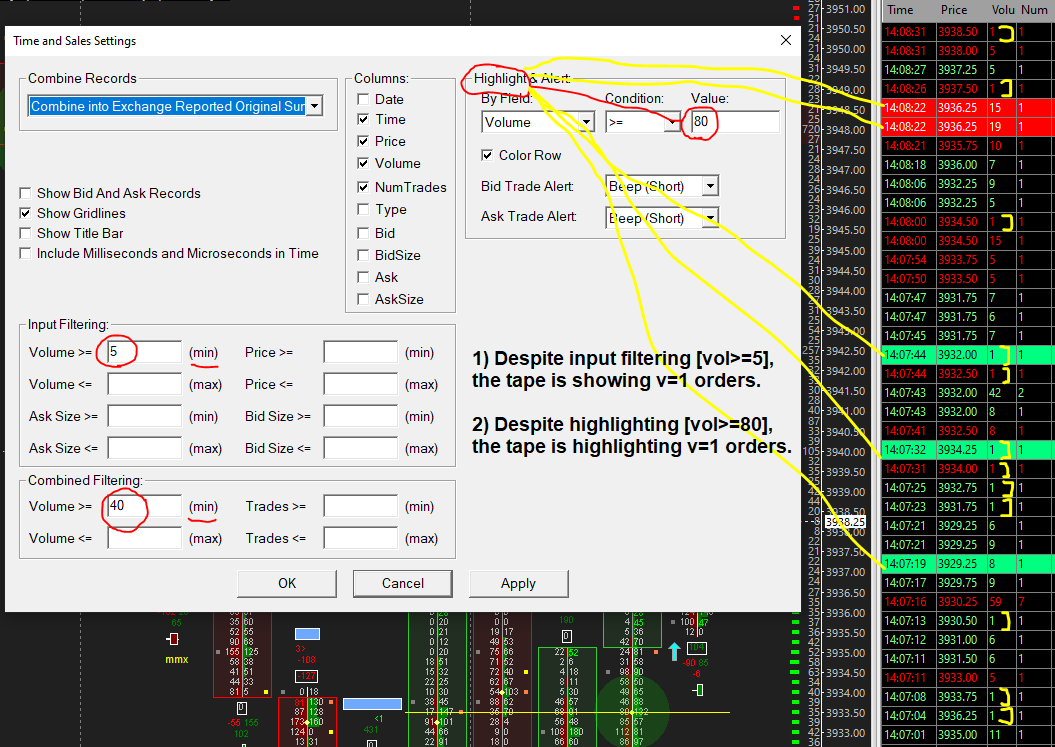Enable the Ask column checkbox
The height and width of the screenshot is (747, 1055).
(x=363, y=277)
